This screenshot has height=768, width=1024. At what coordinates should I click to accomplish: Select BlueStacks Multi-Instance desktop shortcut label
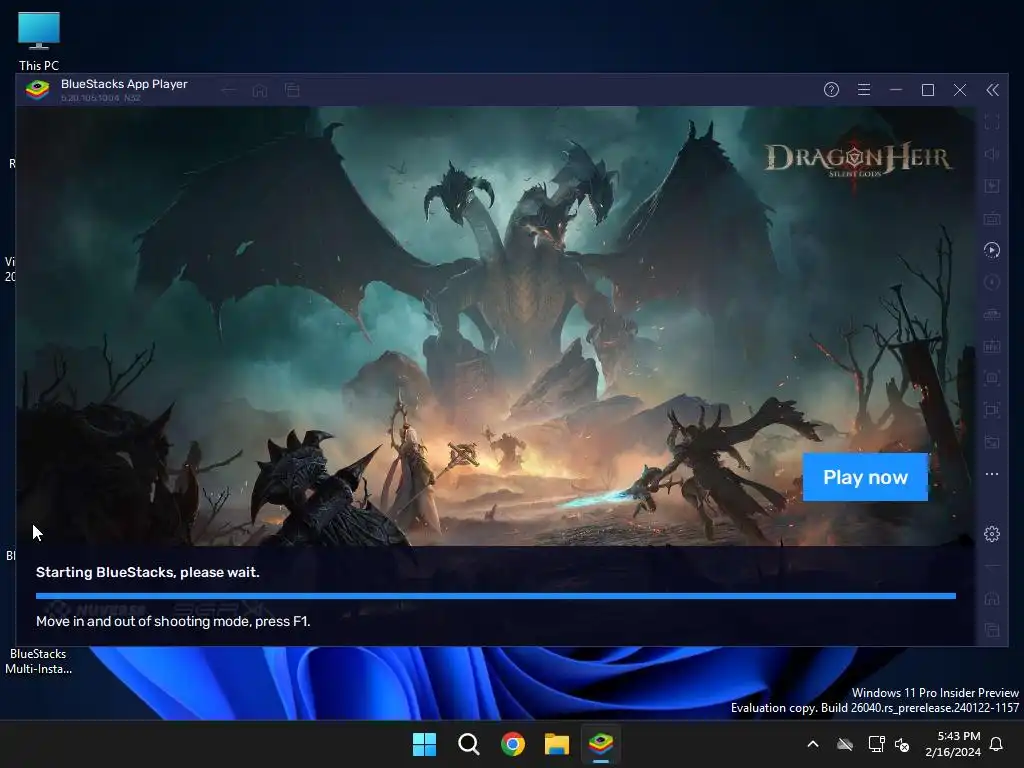[38, 661]
